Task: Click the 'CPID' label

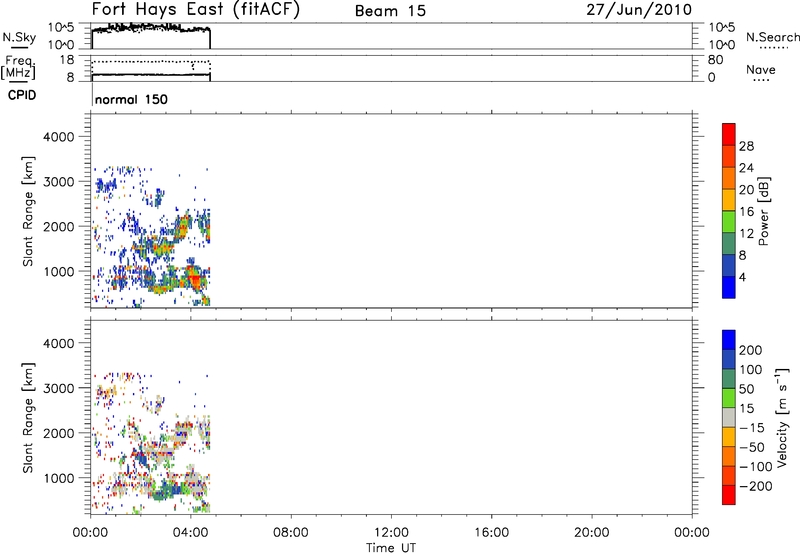Action: 22,95
